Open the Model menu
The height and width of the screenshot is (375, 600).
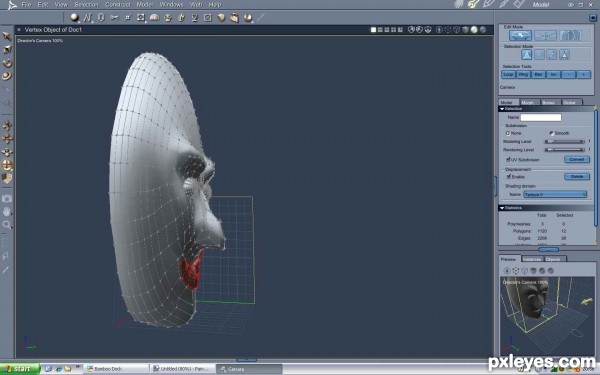point(145,5)
